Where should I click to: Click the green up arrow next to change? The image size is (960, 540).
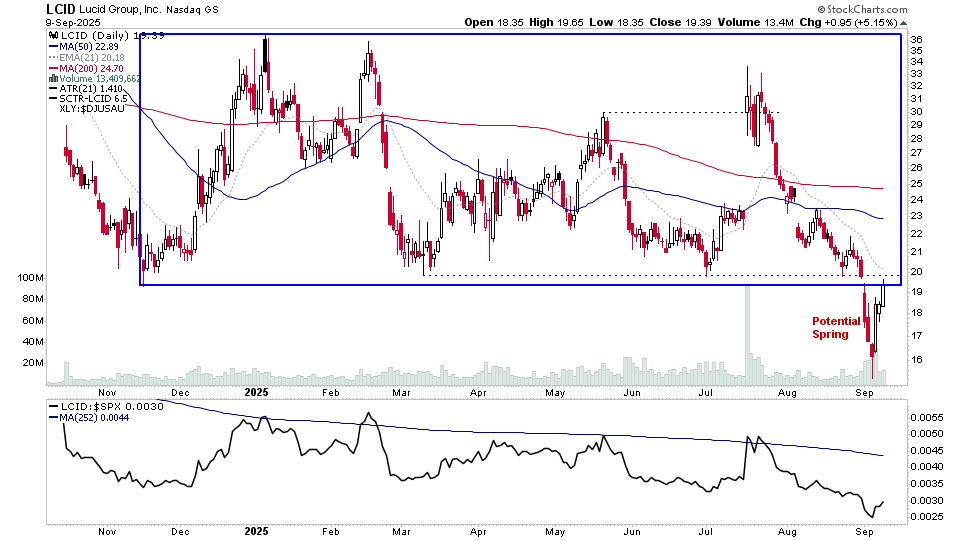click(904, 23)
